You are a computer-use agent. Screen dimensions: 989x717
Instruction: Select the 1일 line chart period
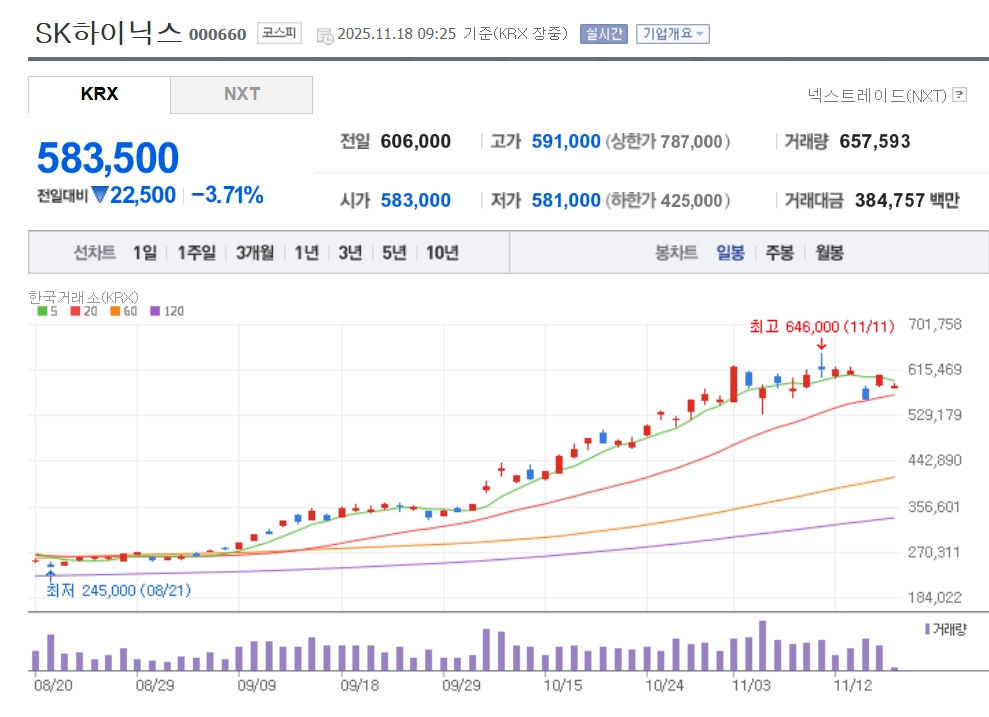pos(145,253)
